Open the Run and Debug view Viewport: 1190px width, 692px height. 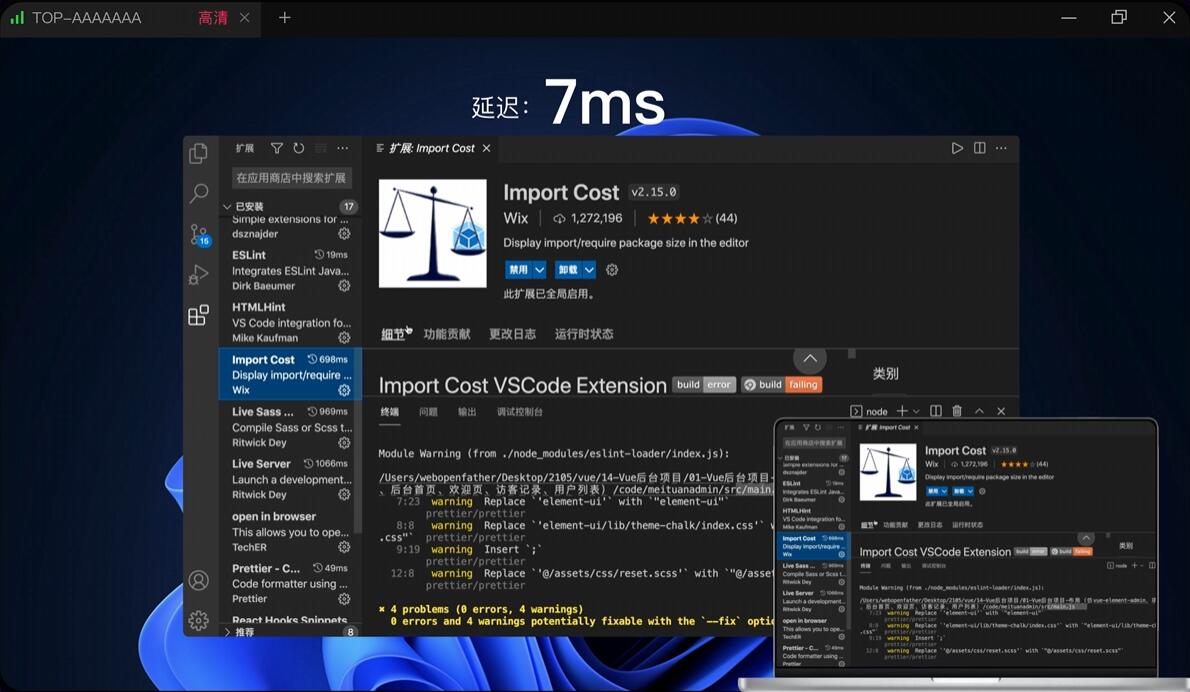[x=198, y=274]
